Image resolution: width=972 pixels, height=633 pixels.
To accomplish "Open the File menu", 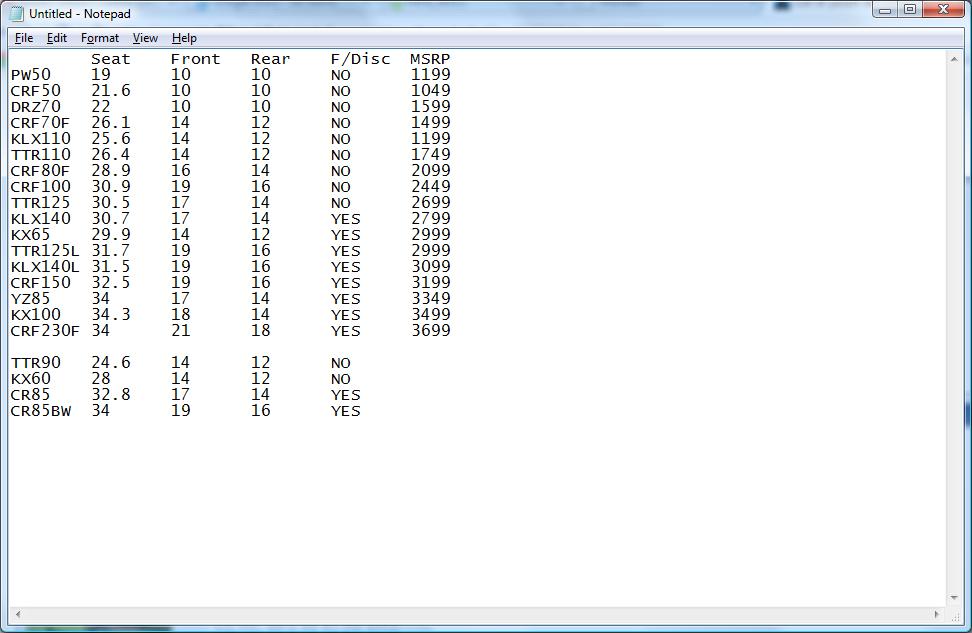I will coord(24,38).
